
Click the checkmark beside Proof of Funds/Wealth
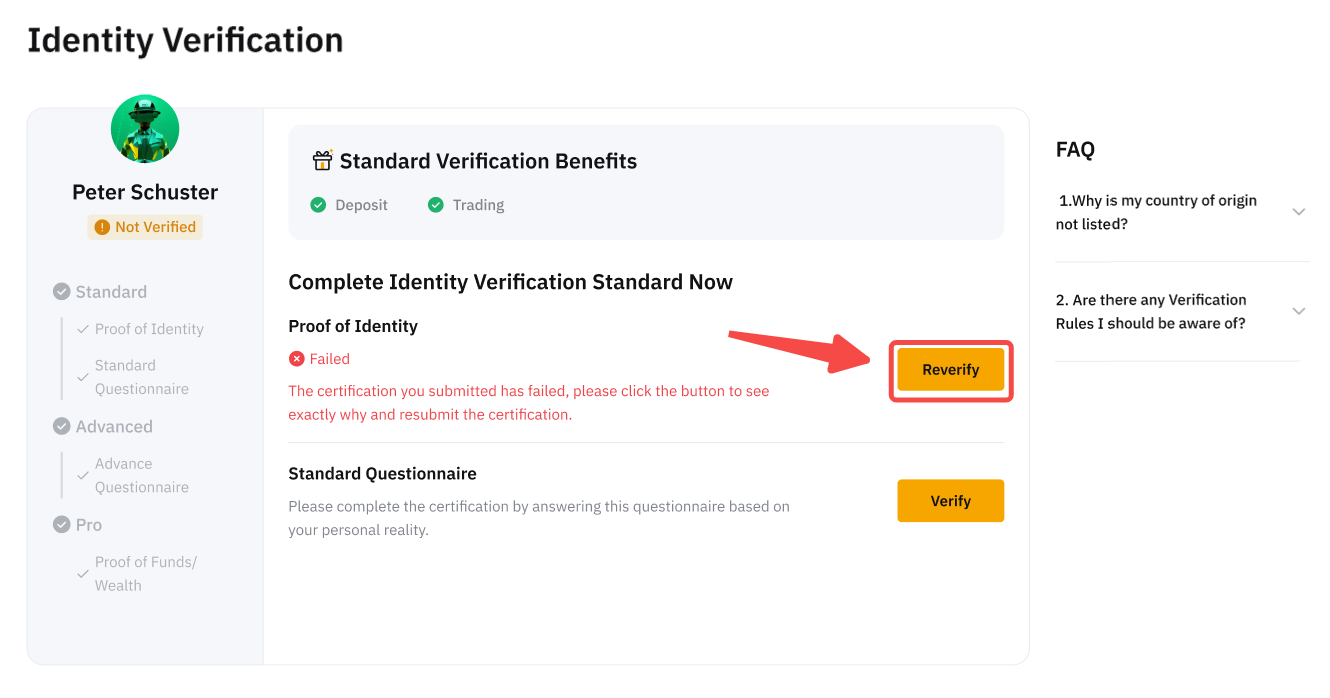click(x=83, y=574)
